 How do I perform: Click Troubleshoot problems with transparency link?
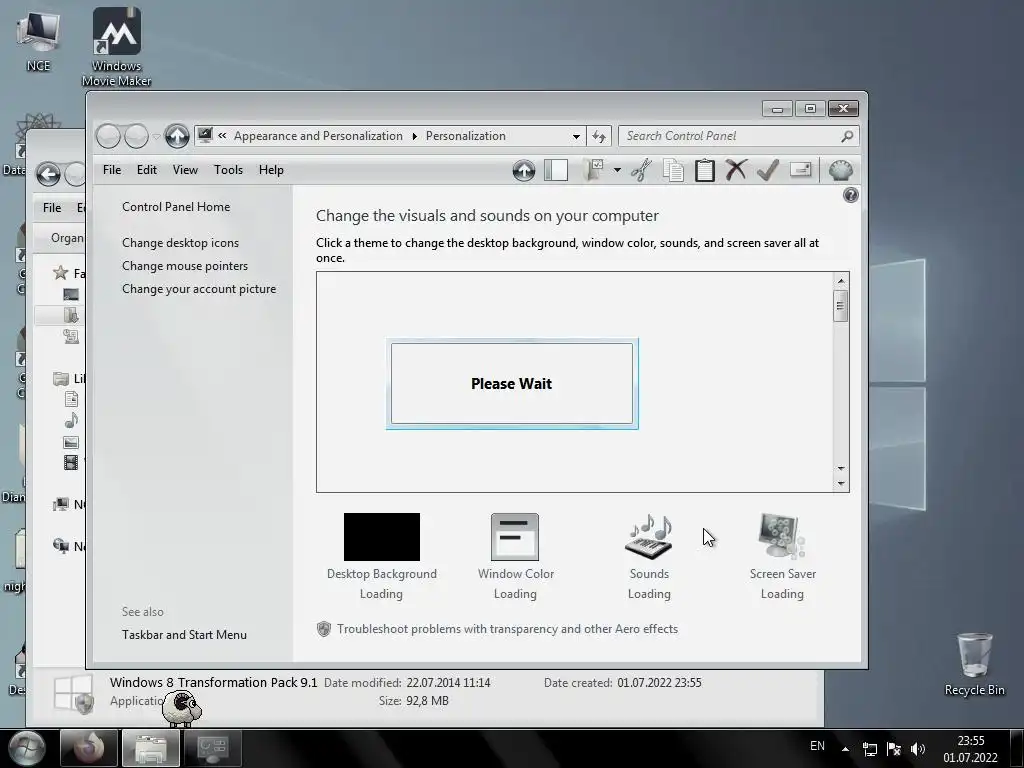point(507,629)
